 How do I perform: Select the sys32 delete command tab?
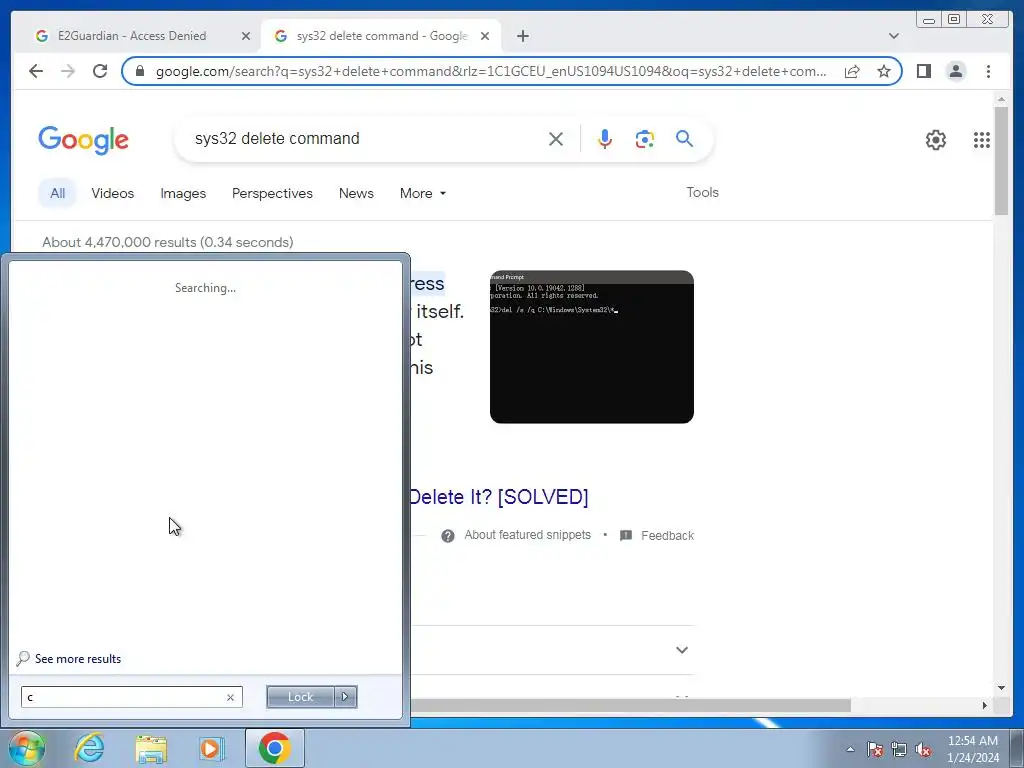pos(381,36)
